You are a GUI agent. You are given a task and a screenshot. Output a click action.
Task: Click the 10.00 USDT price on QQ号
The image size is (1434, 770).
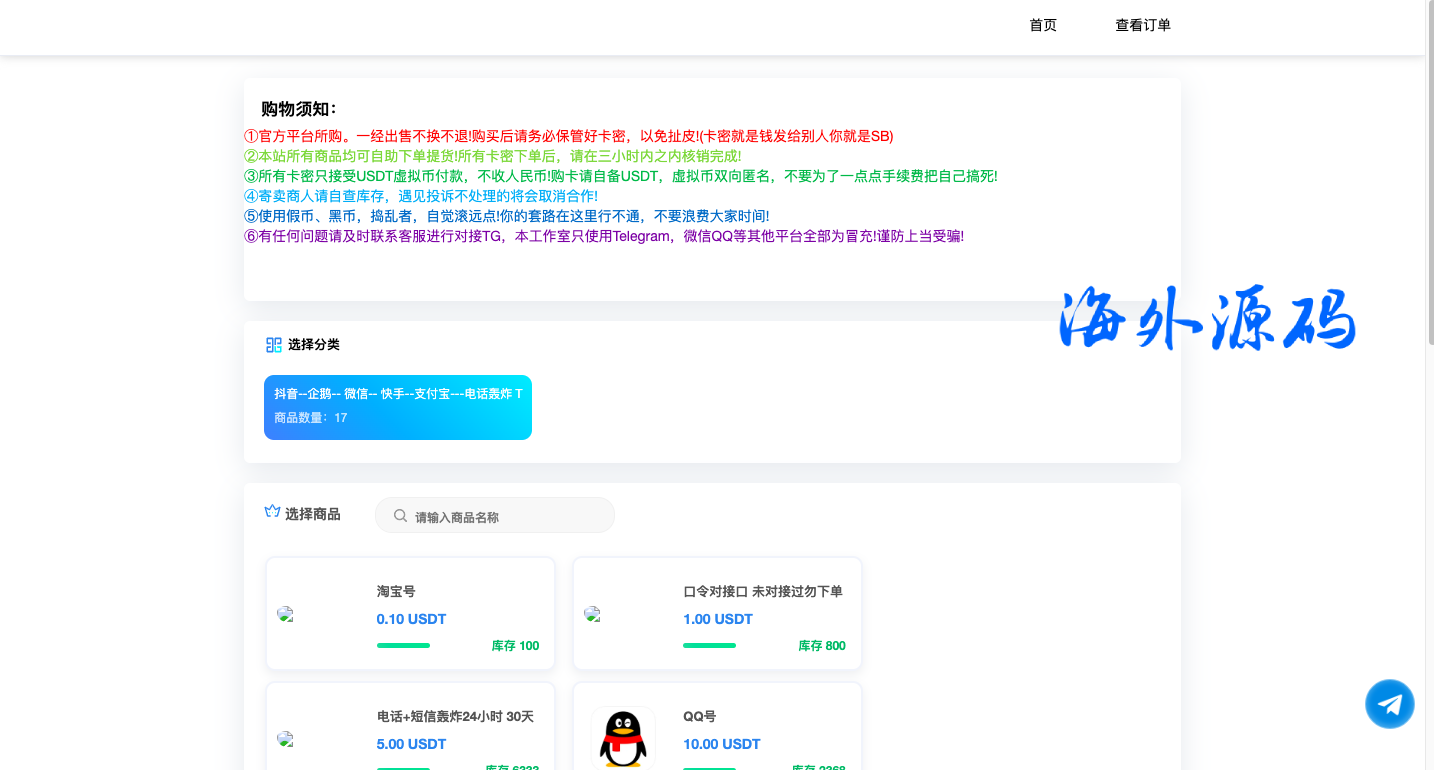[x=721, y=744]
